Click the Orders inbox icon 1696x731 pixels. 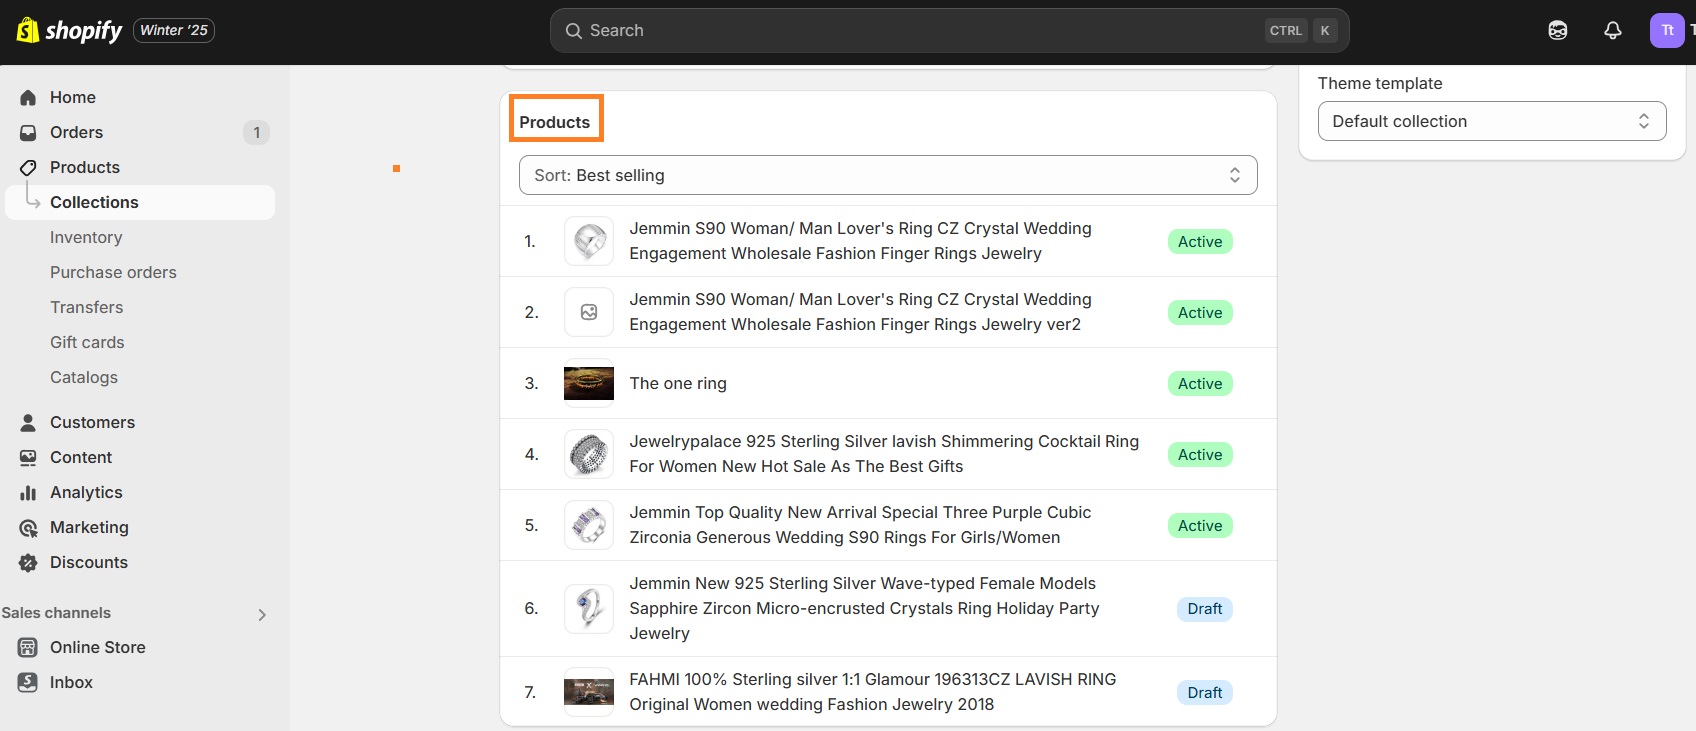point(28,132)
